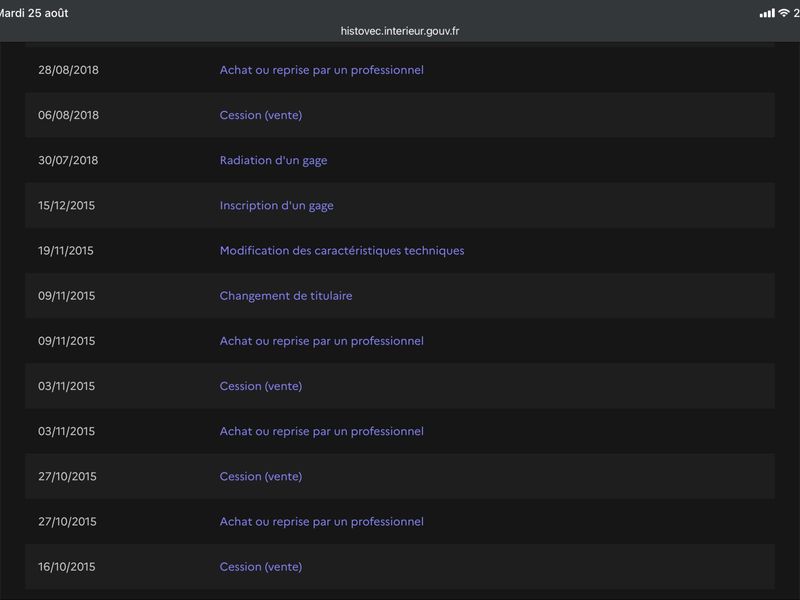Select the date 06/08/2018
The height and width of the screenshot is (600, 800).
(68, 115)
